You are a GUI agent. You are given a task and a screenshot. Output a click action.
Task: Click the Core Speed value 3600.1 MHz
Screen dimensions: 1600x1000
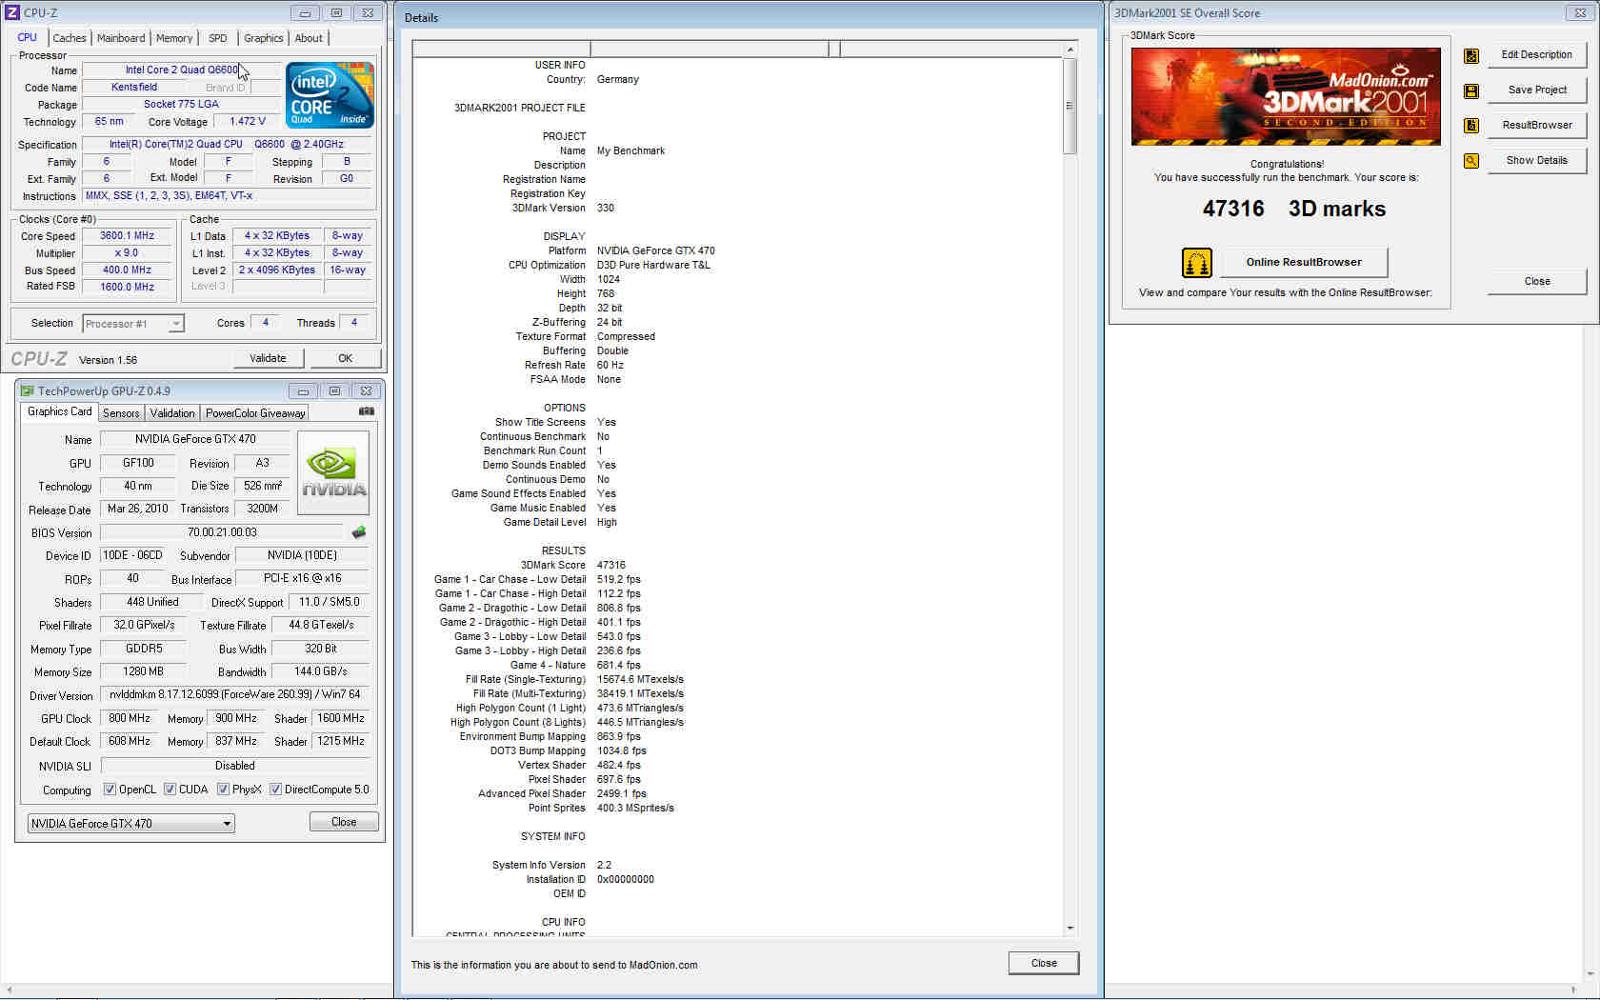point(127,236)
